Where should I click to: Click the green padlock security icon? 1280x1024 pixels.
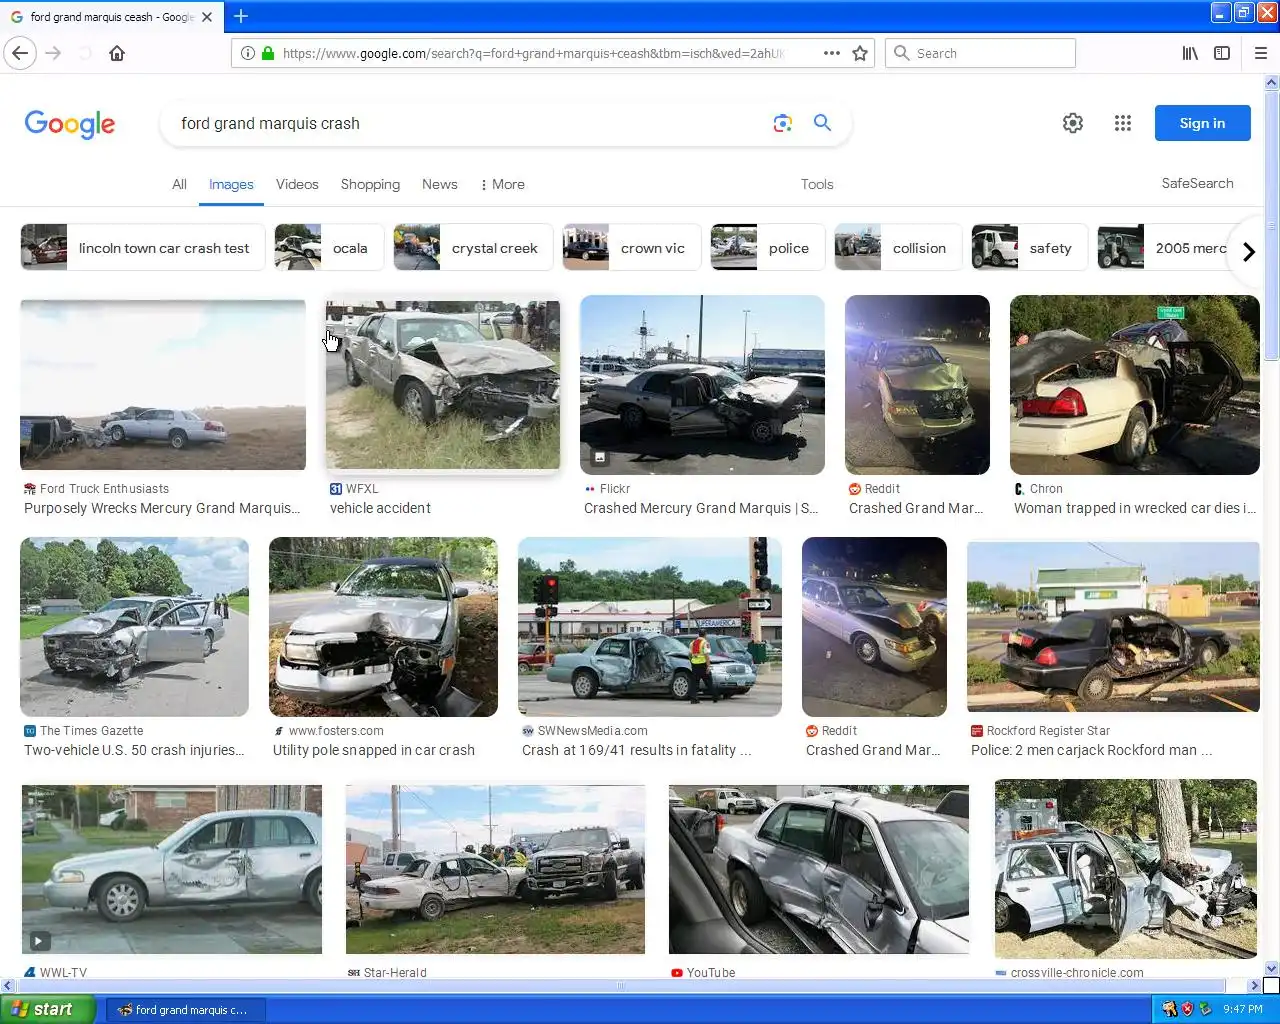tap(268, 53)
